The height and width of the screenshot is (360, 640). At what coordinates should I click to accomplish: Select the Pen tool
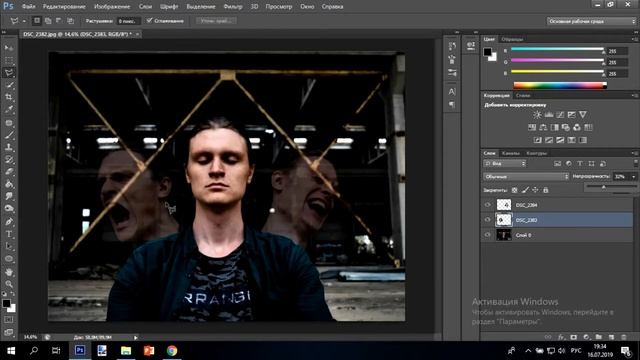(x=9, y=222)
